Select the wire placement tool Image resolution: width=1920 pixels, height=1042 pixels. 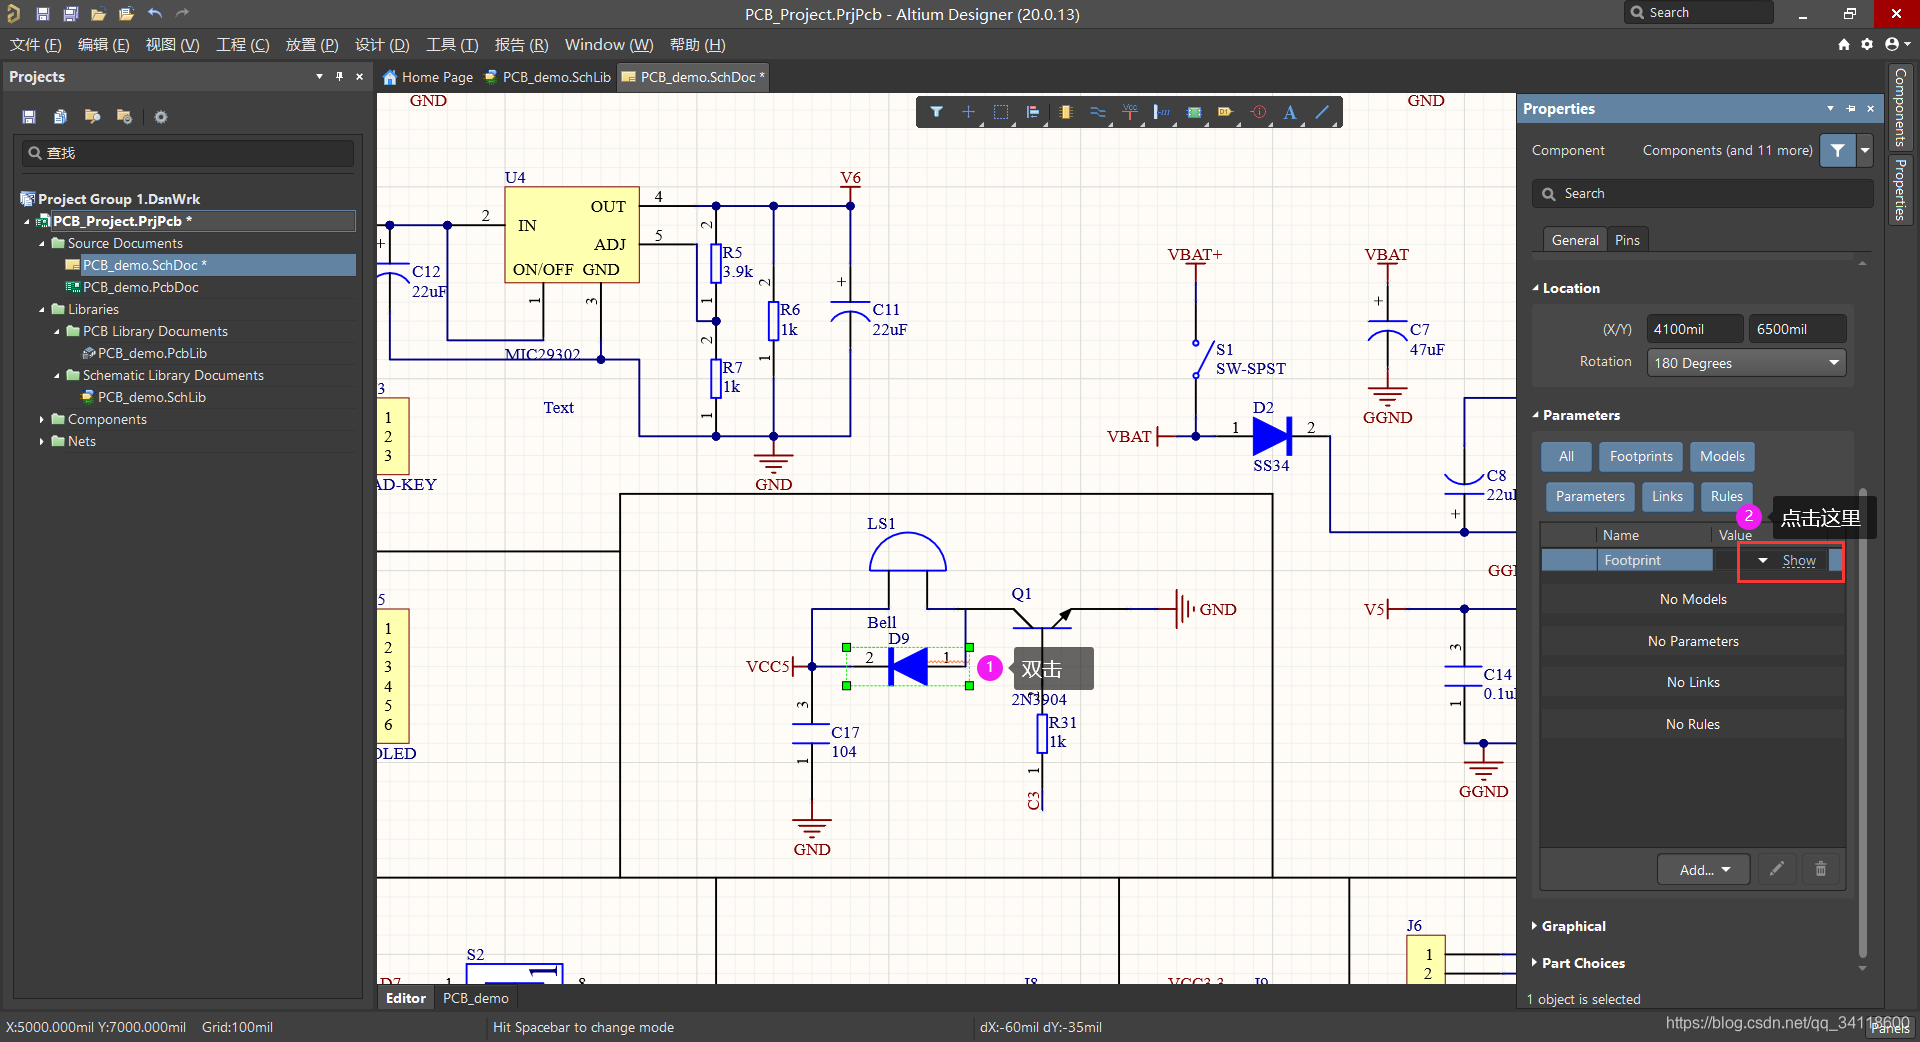(1098, 112)
